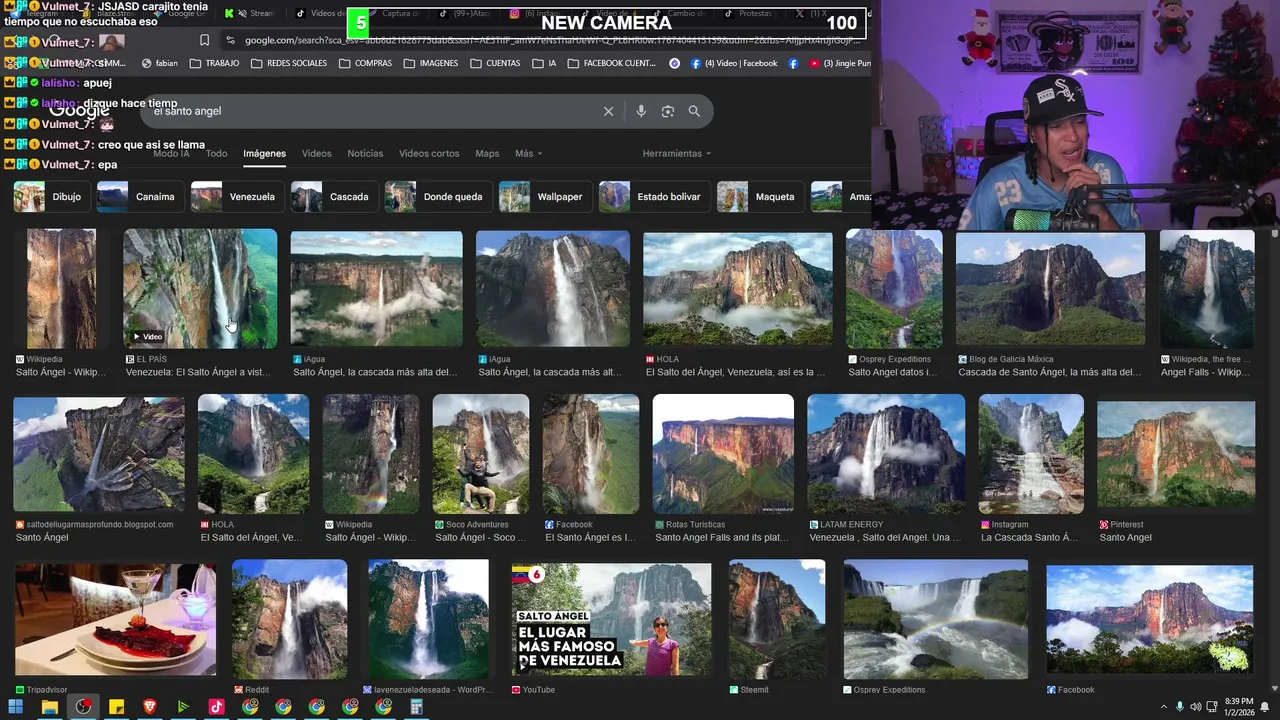
Task: Open the Pinterest 'Santo Angel' result link
Action: 1125,537
